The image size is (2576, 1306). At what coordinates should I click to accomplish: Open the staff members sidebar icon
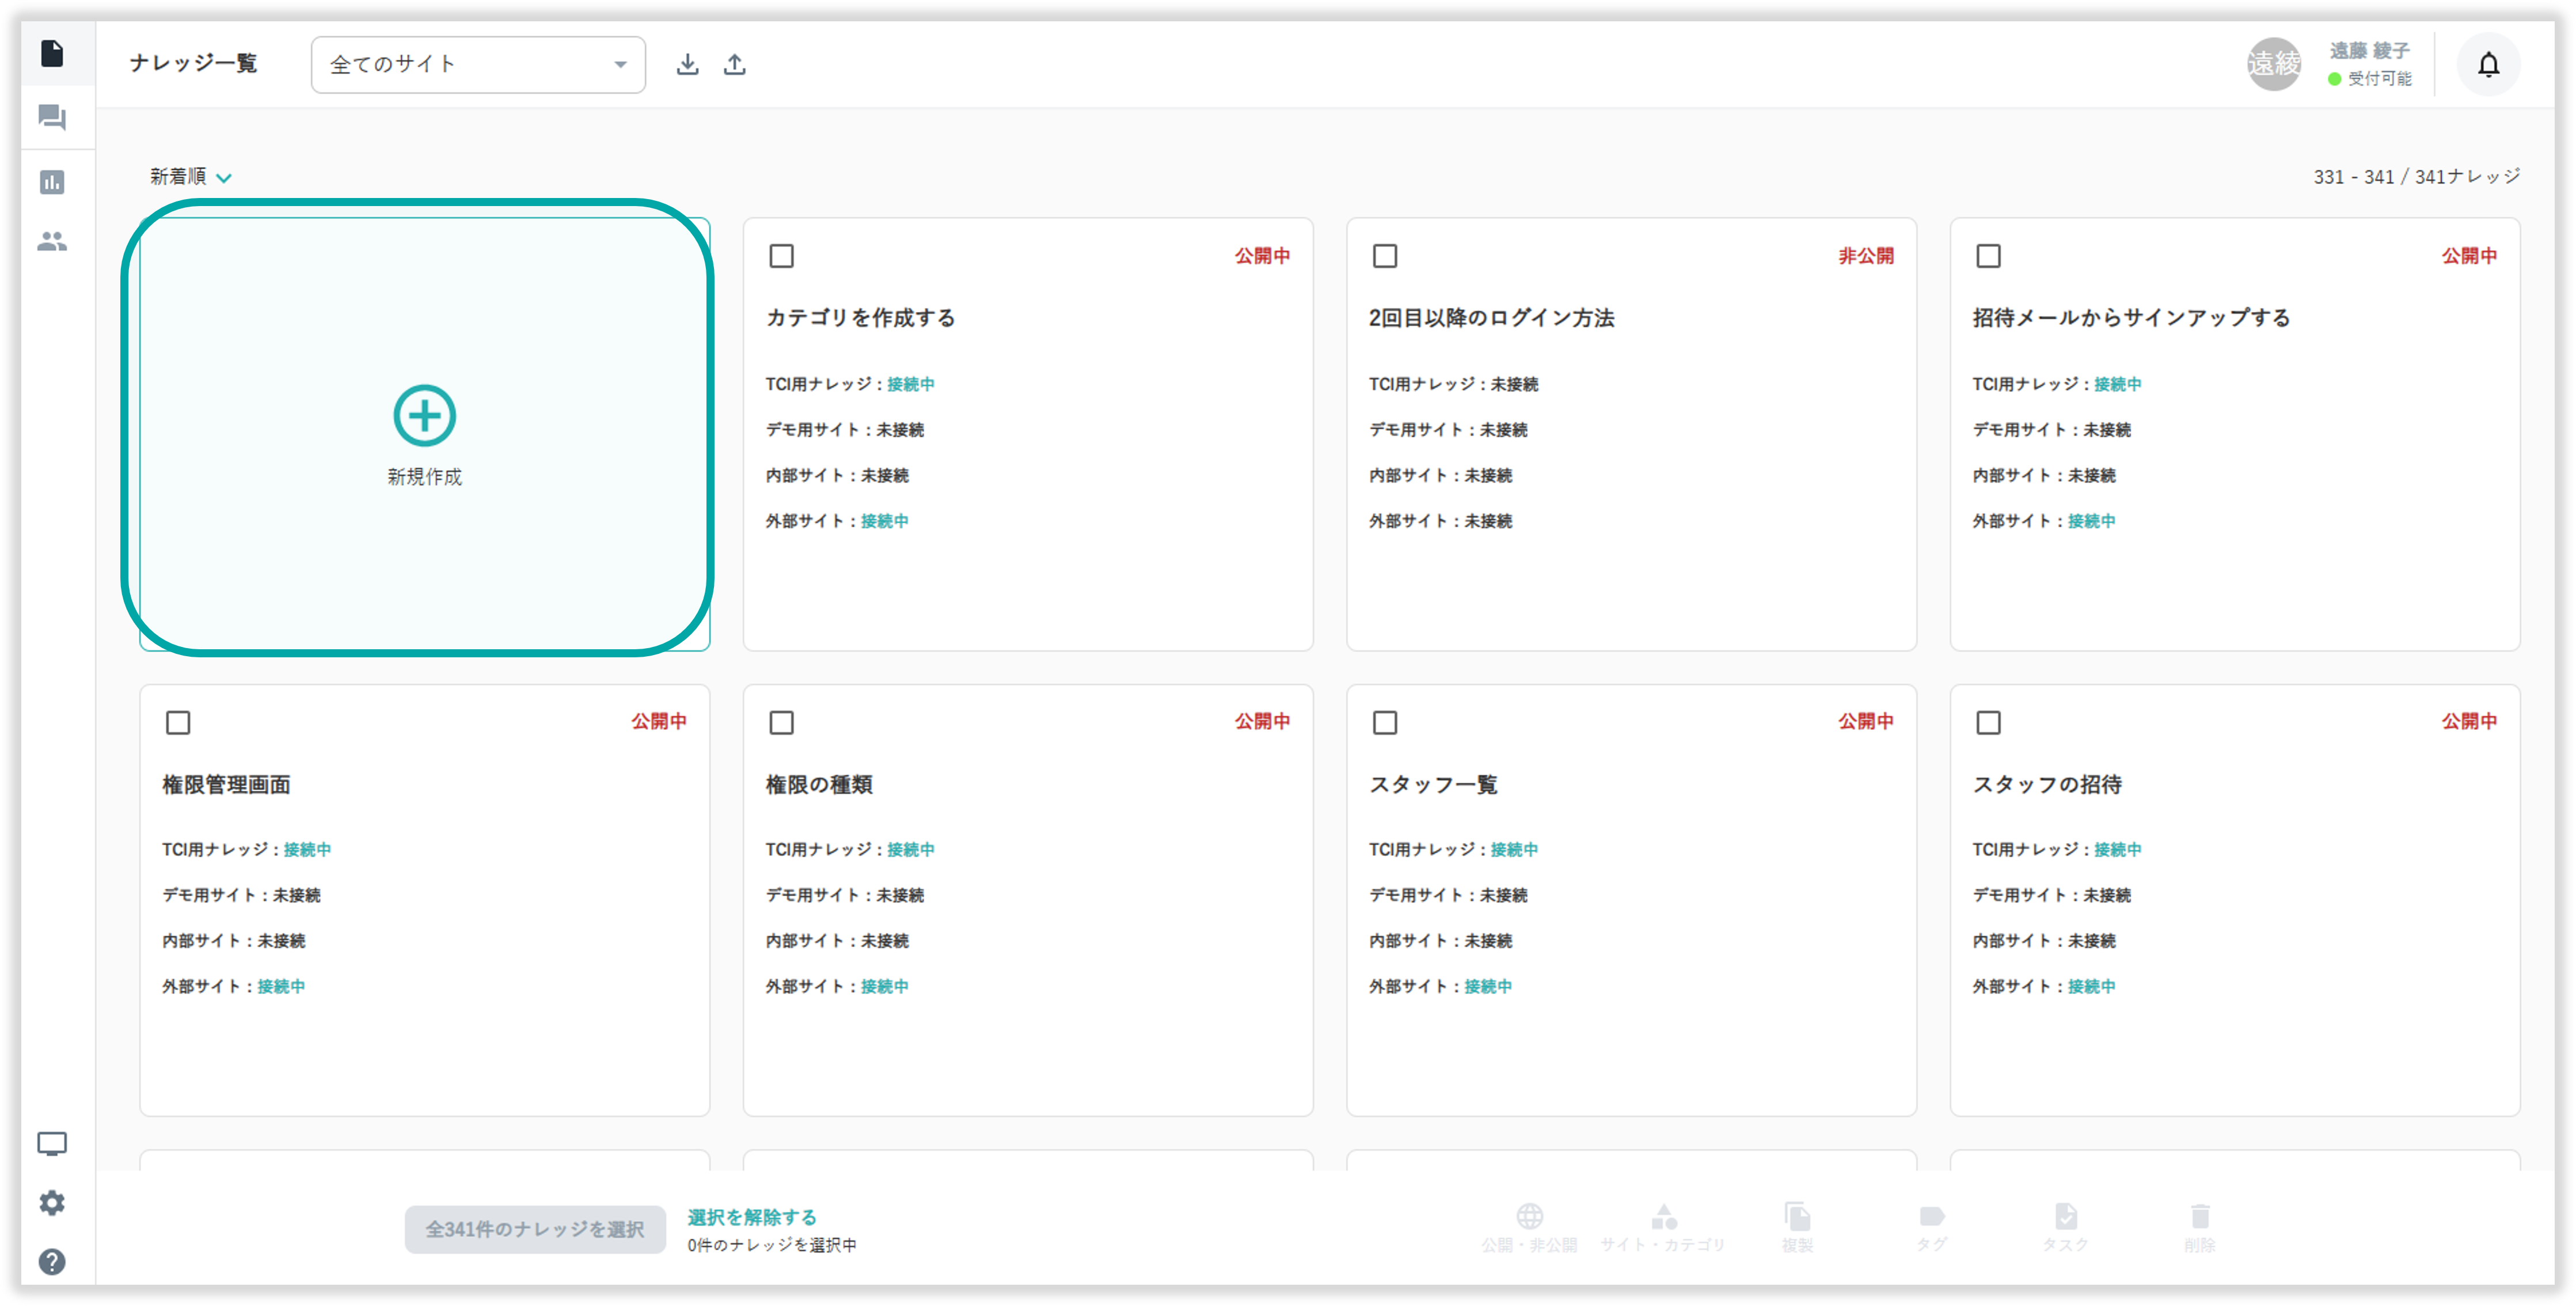click(x=52, y=241)
